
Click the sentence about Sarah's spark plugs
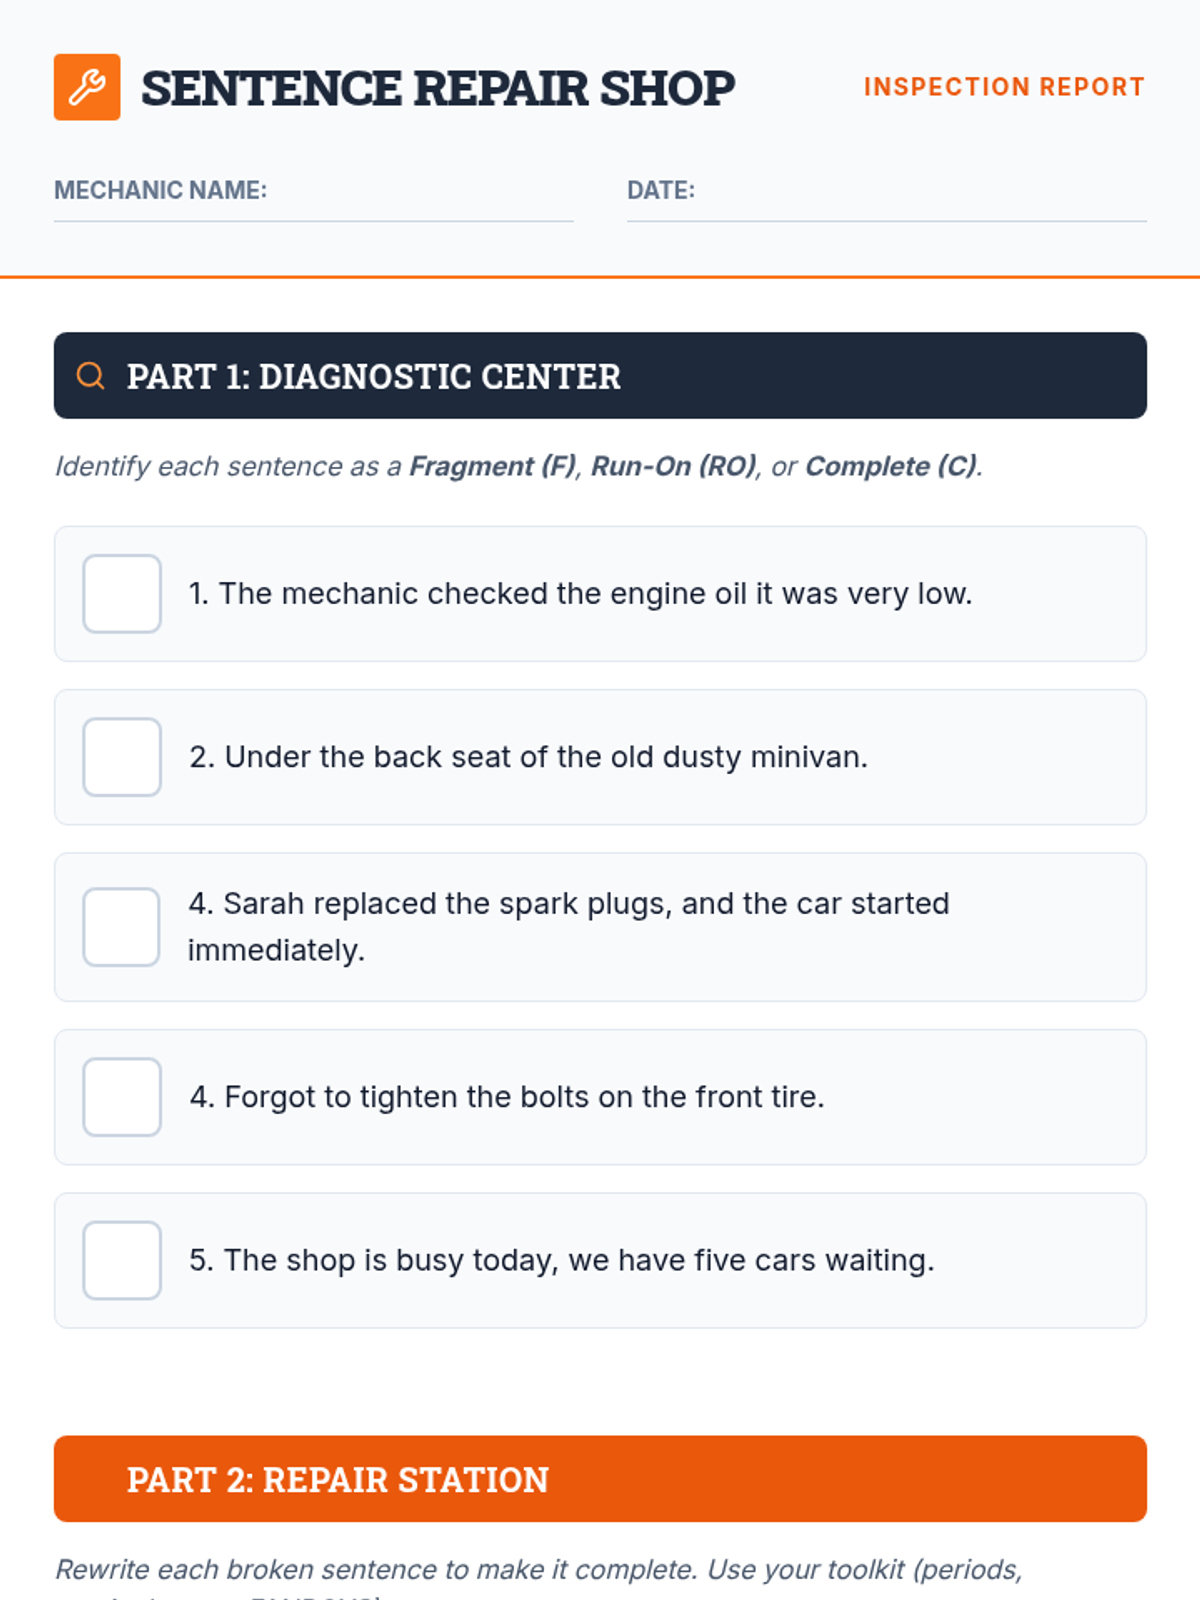tap(568, 926)
